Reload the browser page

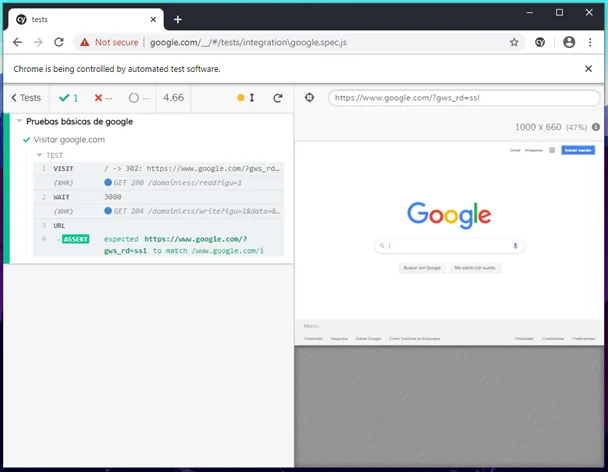[59, 42]
